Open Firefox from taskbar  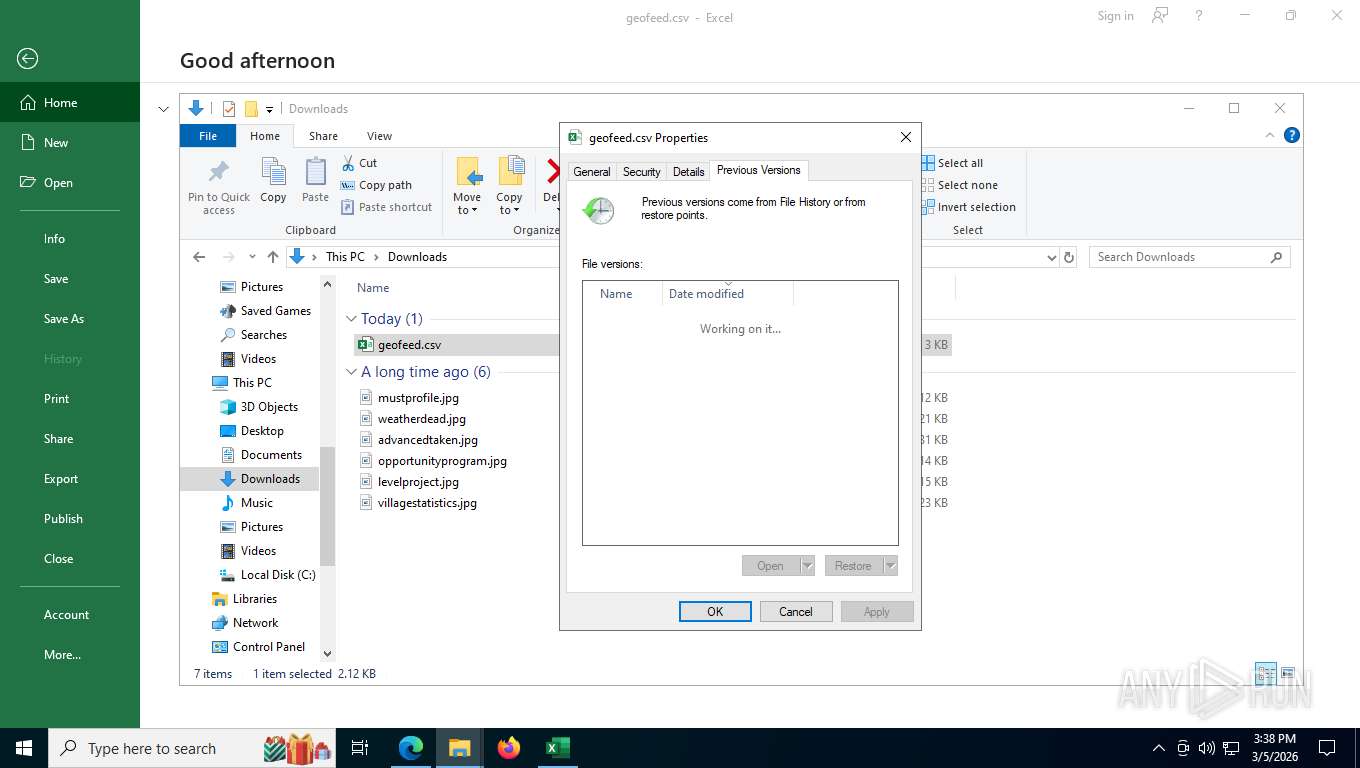point(509,748)
